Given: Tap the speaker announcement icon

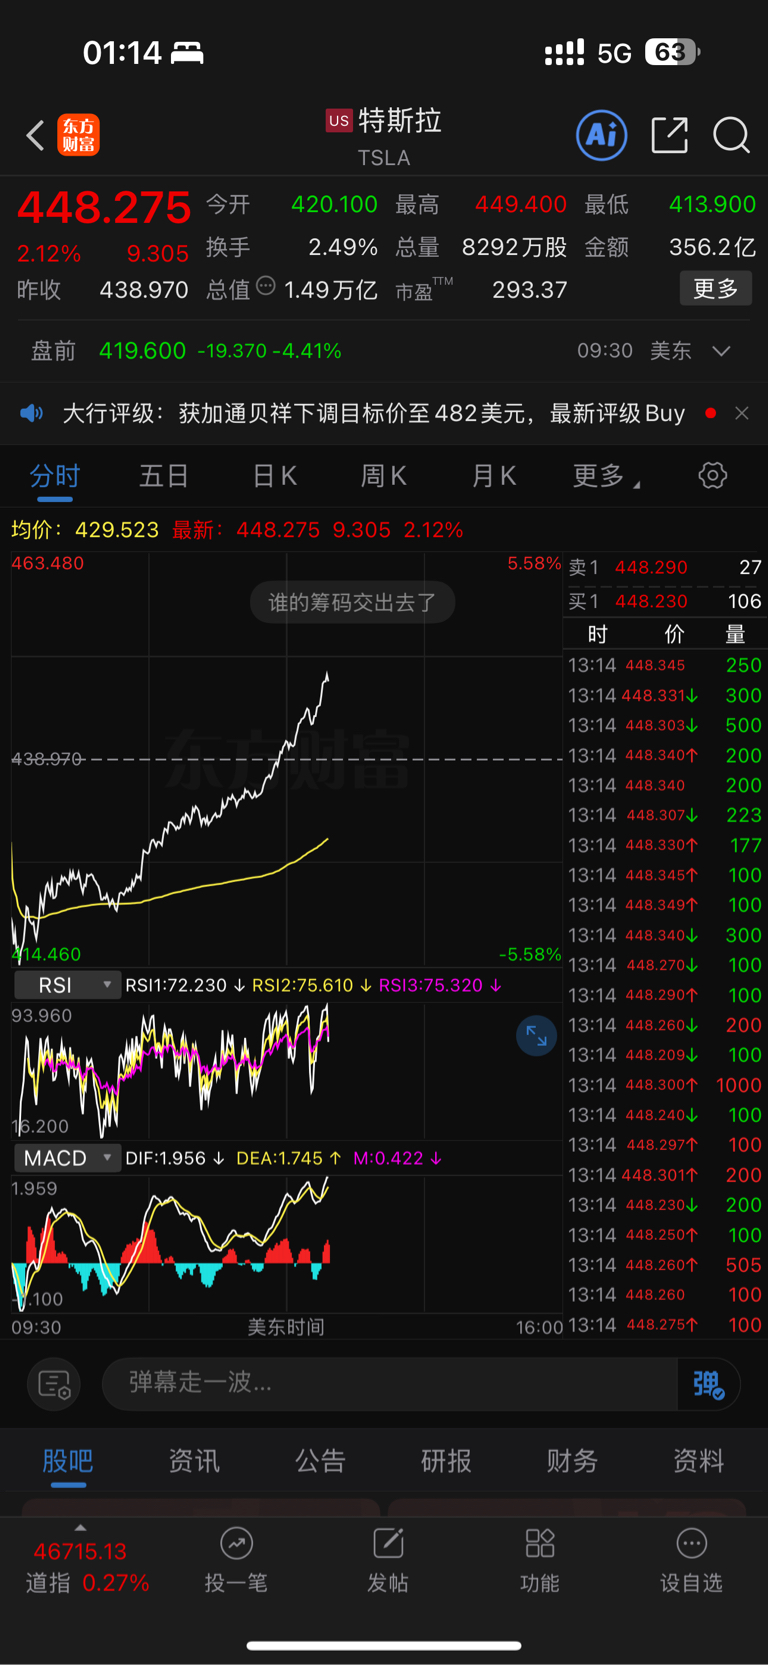Looking at the screenshot, I should (32, 413).
